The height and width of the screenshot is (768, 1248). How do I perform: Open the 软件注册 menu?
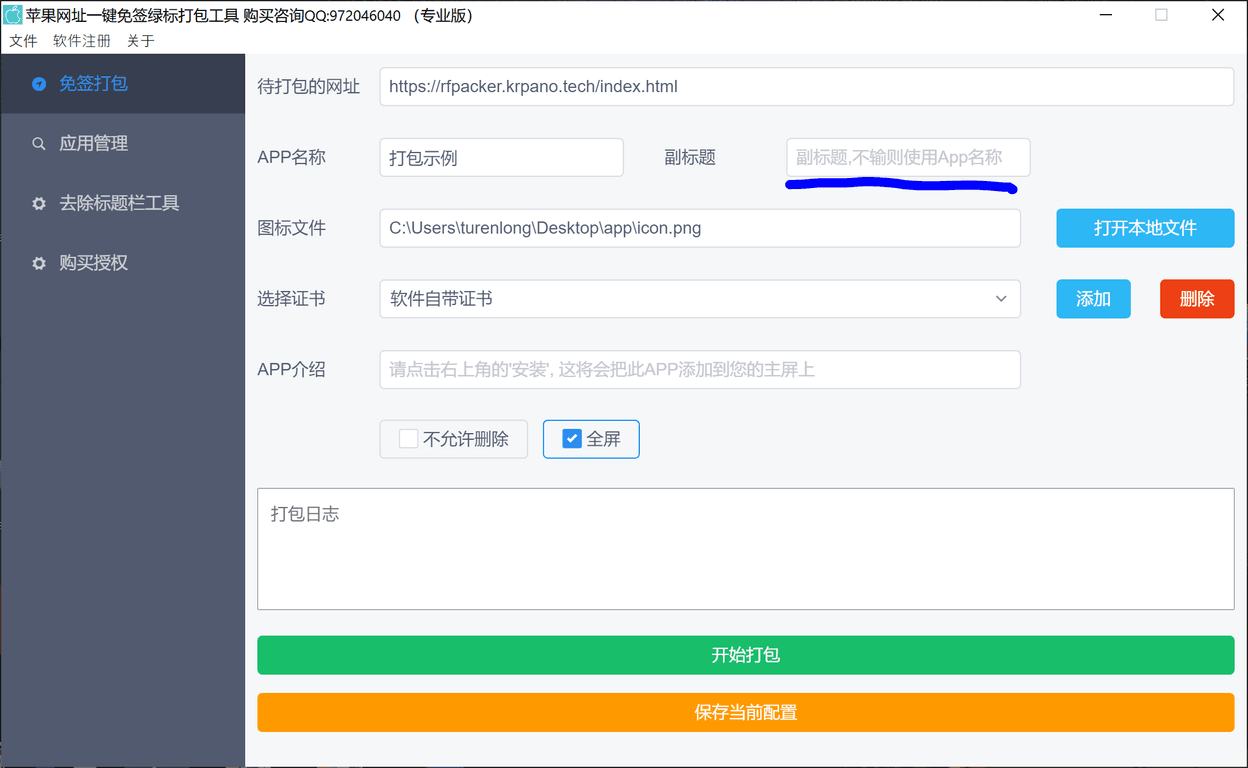pos(81,40)
